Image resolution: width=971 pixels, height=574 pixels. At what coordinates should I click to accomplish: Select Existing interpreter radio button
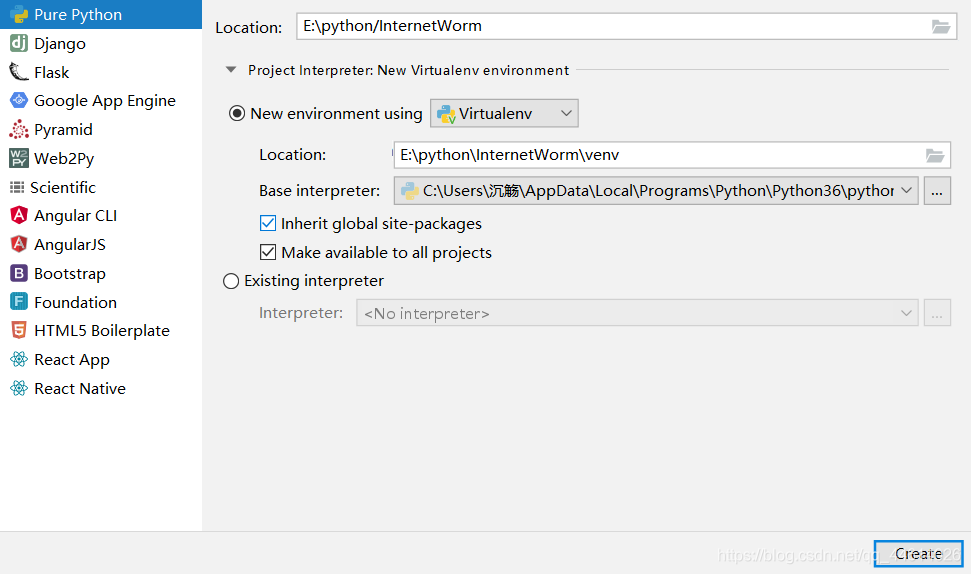tap(231, 281)
